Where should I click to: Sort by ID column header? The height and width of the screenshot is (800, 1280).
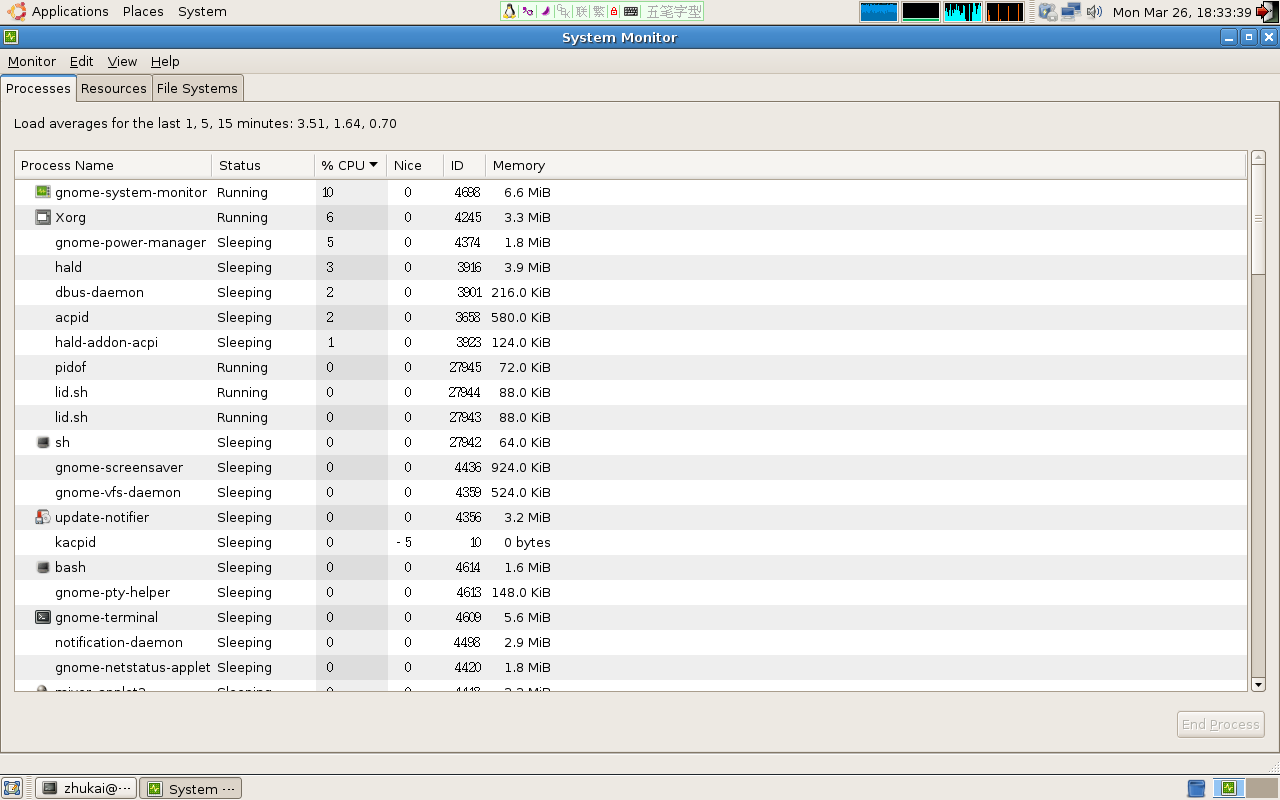(x=464, y=165)
